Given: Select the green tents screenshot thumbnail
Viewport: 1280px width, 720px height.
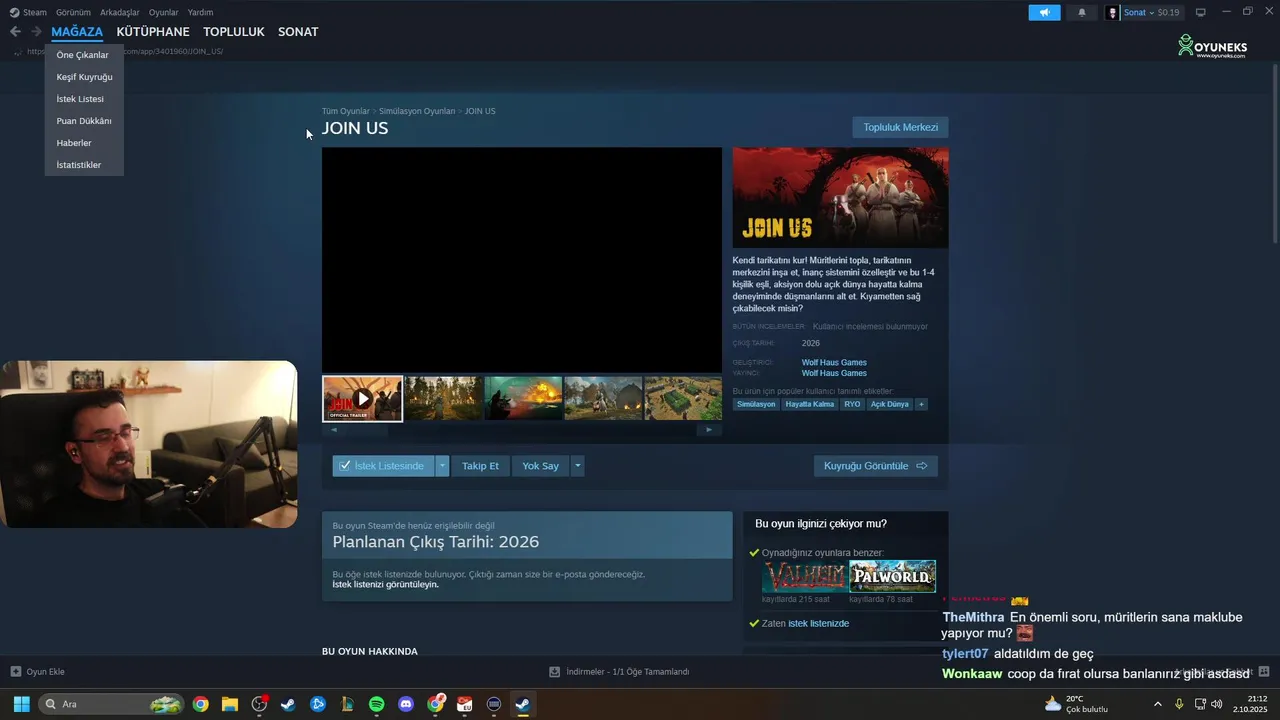Looking at the screenshot, I should 683,399.
